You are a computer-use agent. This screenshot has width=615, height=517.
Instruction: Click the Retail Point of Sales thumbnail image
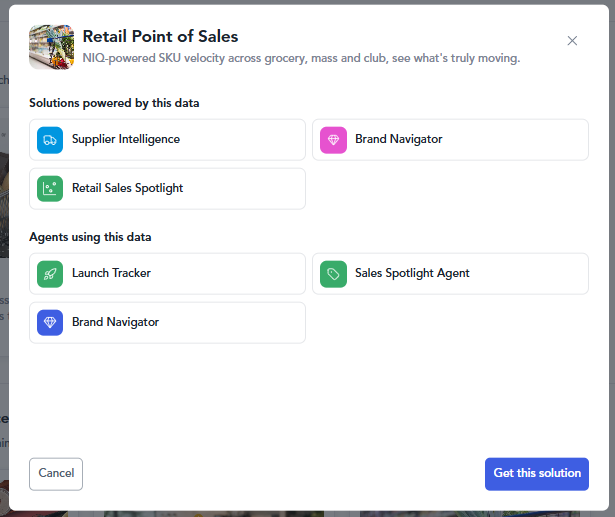51,47
